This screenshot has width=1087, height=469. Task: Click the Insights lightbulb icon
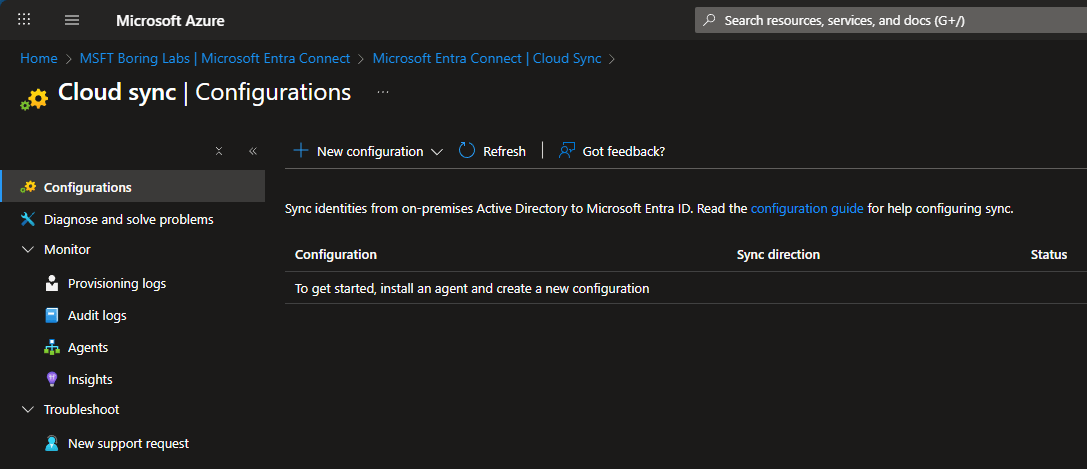[52, 379]
